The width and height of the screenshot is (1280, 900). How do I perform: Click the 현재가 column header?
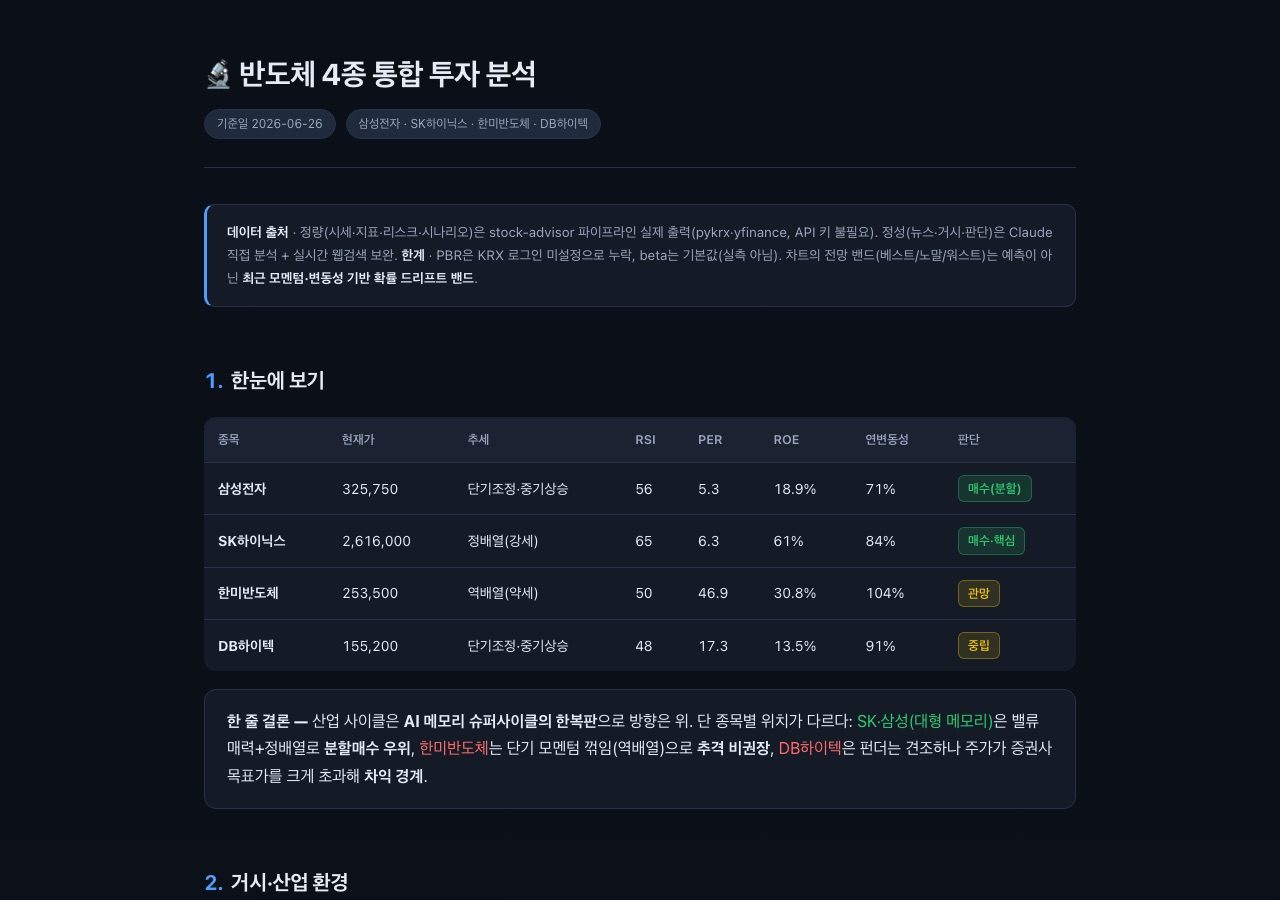coord(358,440)
